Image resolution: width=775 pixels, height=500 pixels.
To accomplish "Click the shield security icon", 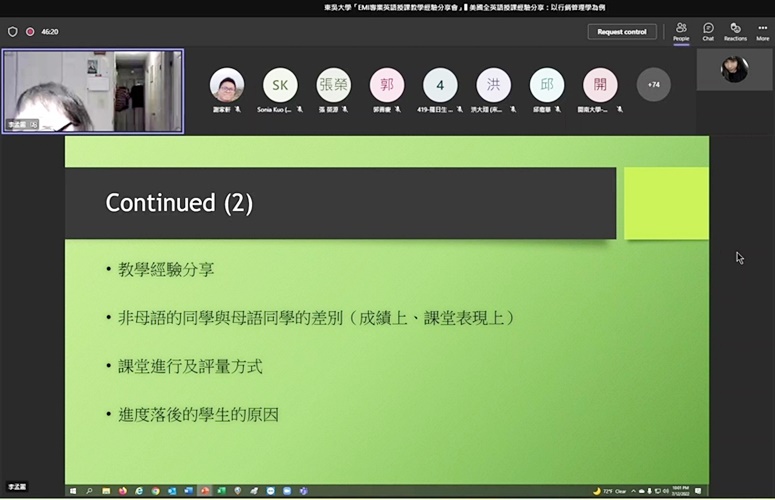I will pos(12,32).
